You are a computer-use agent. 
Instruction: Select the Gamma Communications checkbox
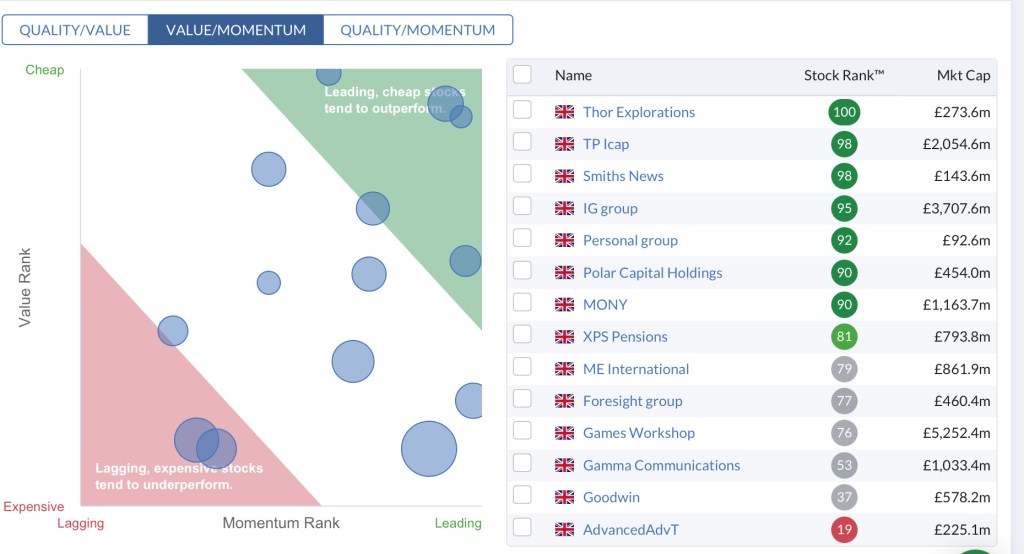click(522, 463)
